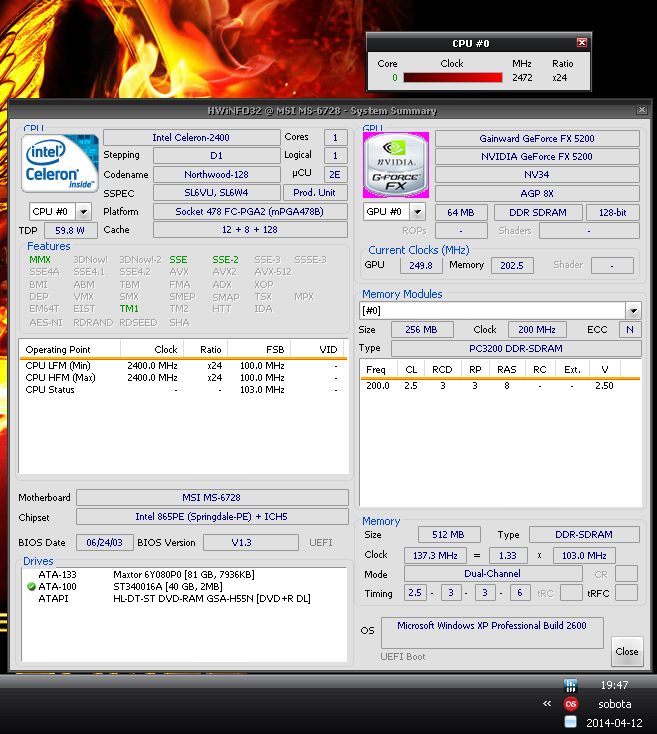Screen dimensions: 657x734
Task: Click the Freq column header in memory table
Action: (x=378, y=369)
